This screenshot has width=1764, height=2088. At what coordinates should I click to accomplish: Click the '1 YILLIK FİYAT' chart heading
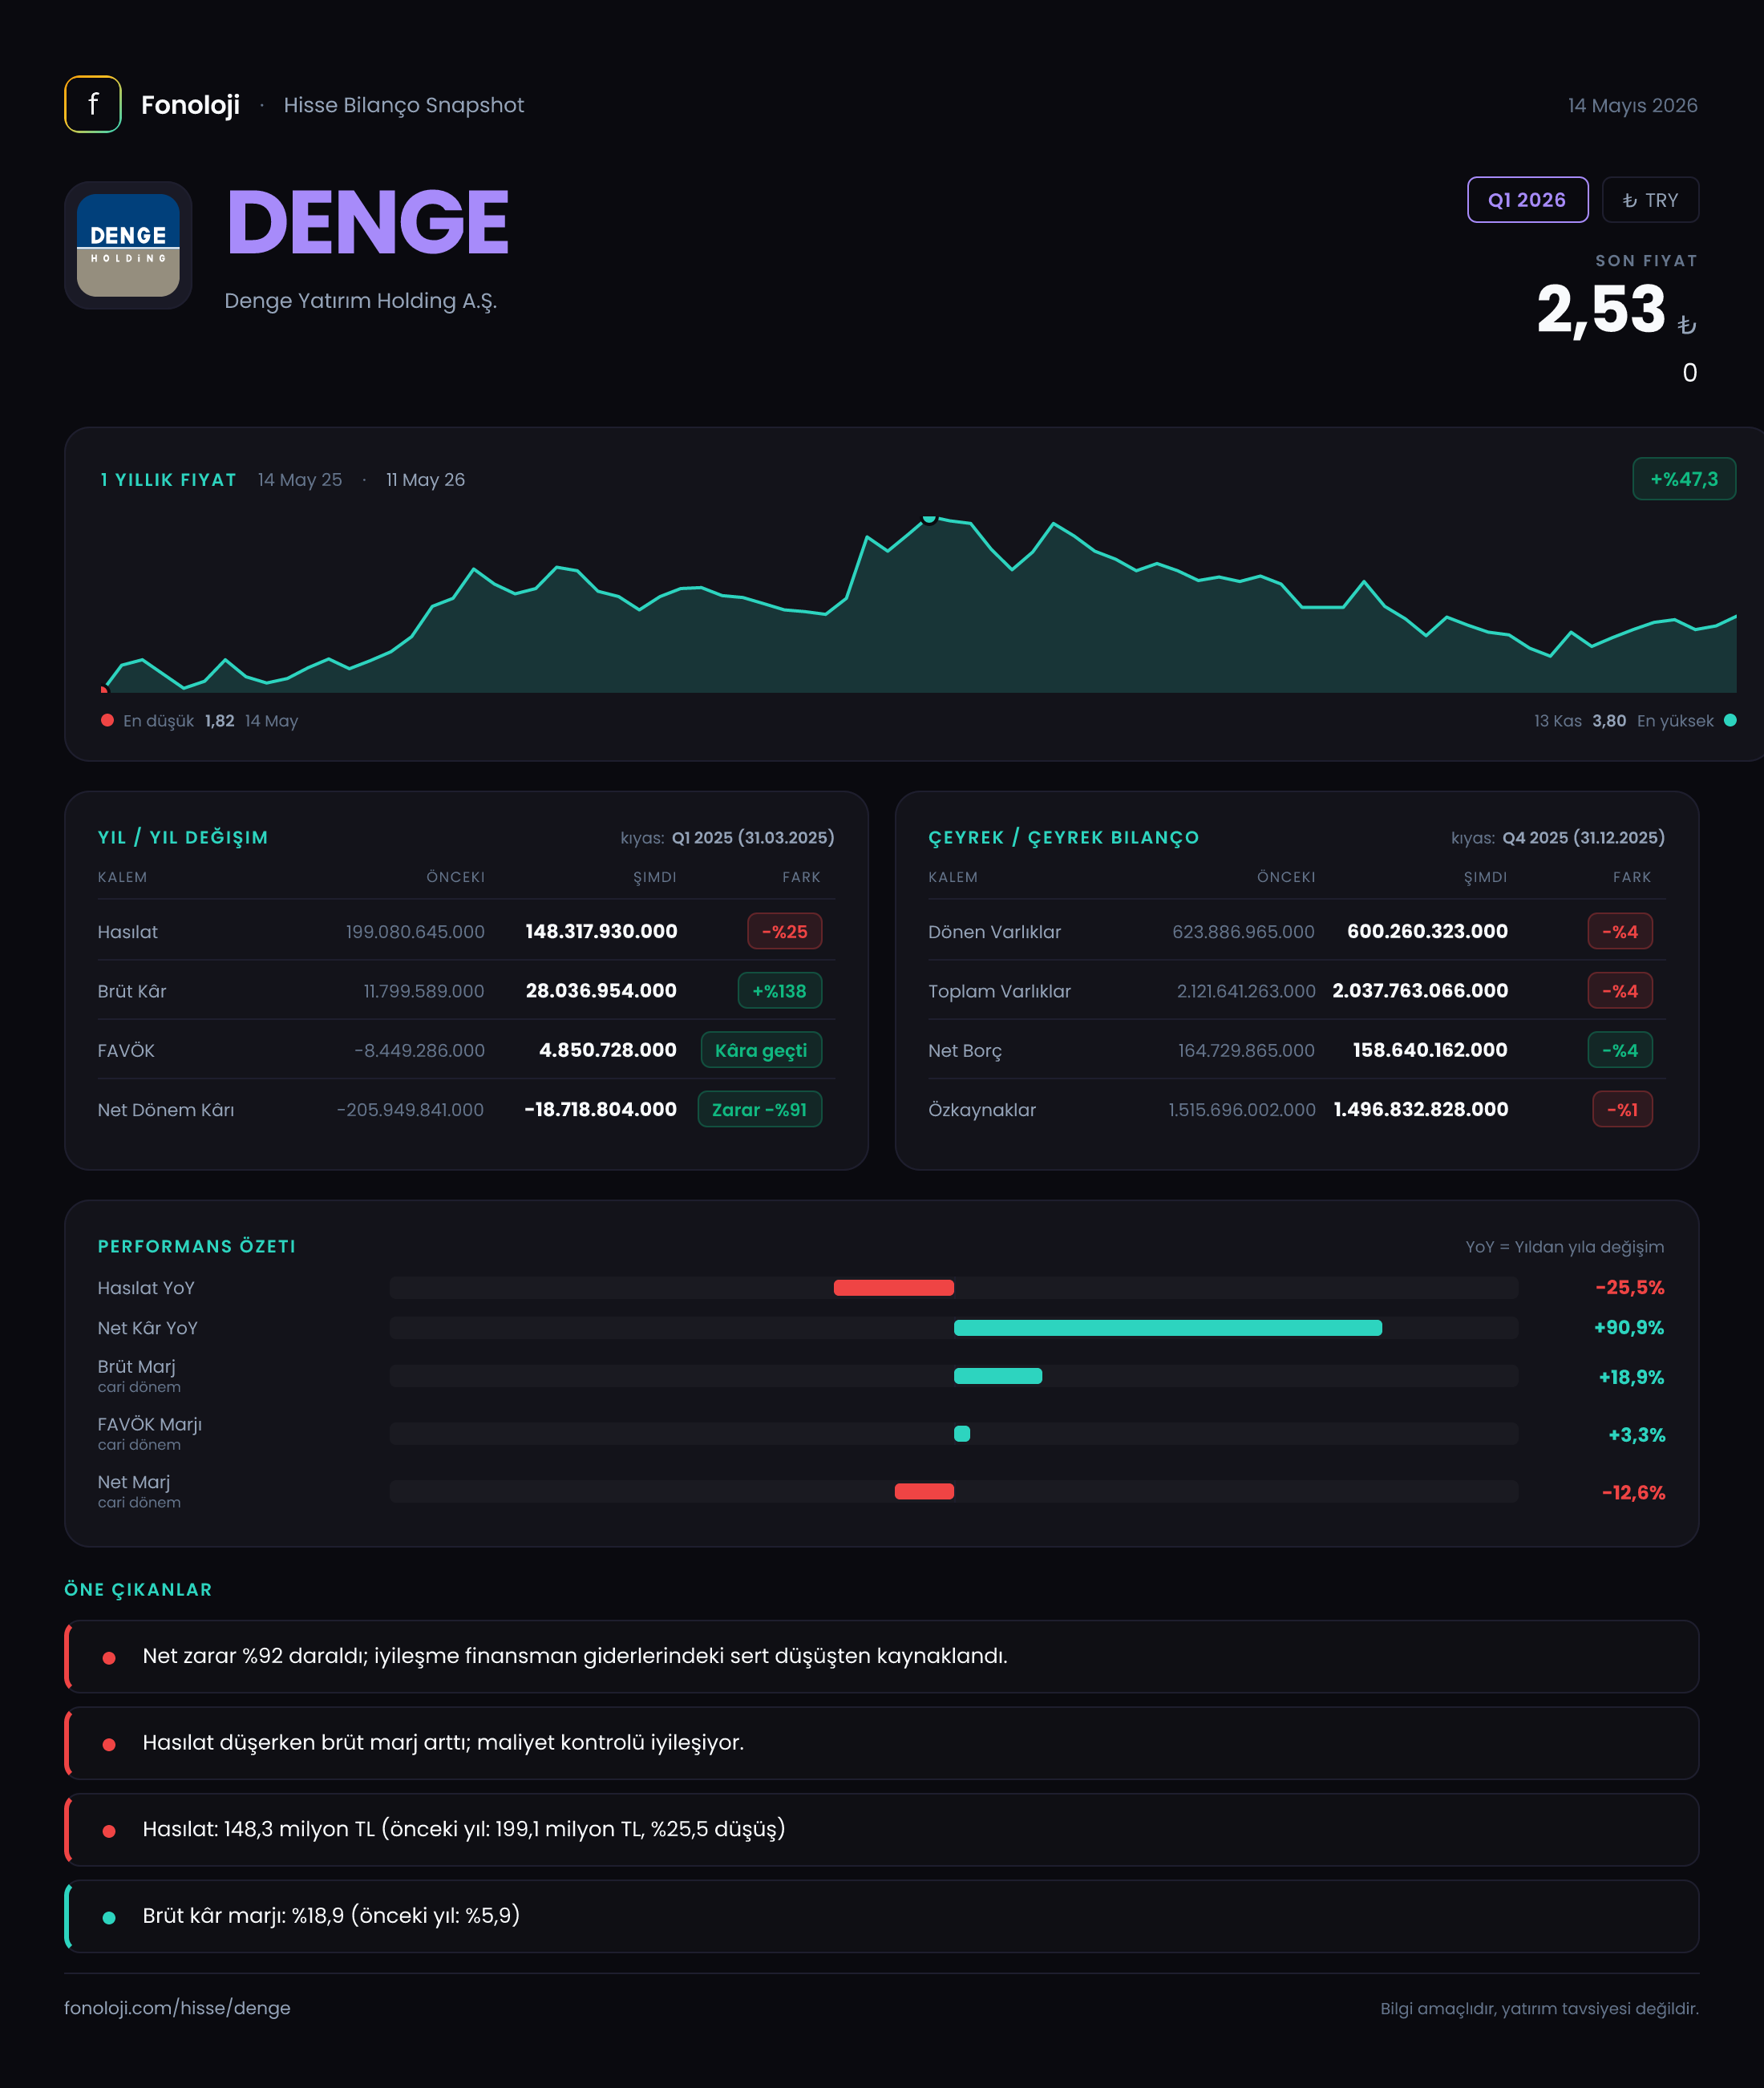(169, 479)
